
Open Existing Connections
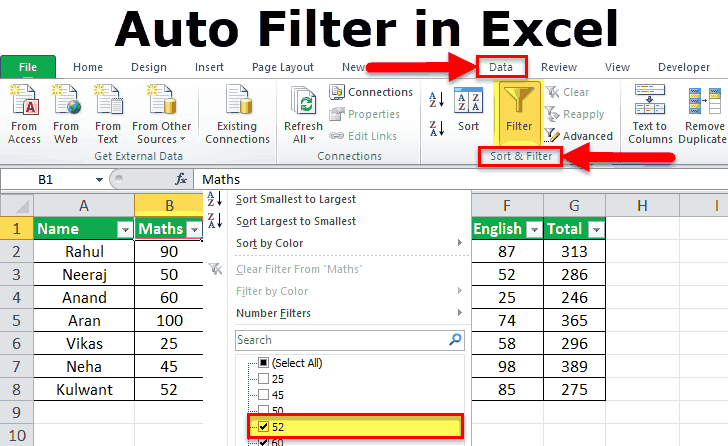237,114
